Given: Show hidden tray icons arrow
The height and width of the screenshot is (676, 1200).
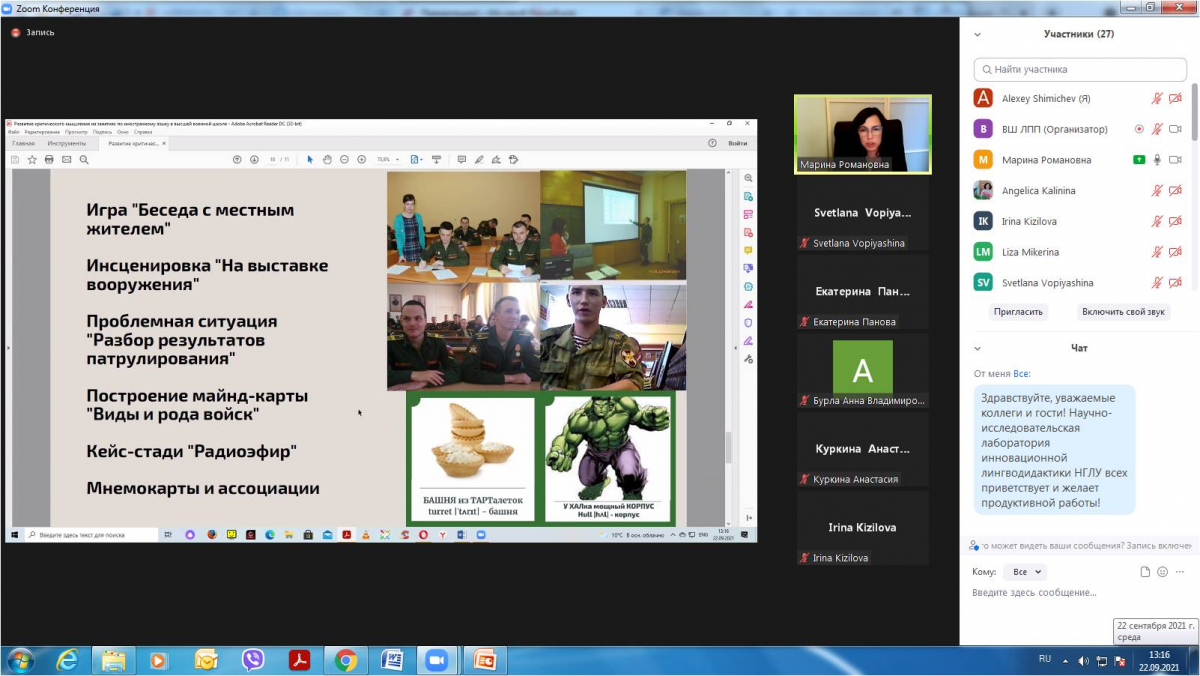Looking at the screenshot, I should tap(1065, 660).
